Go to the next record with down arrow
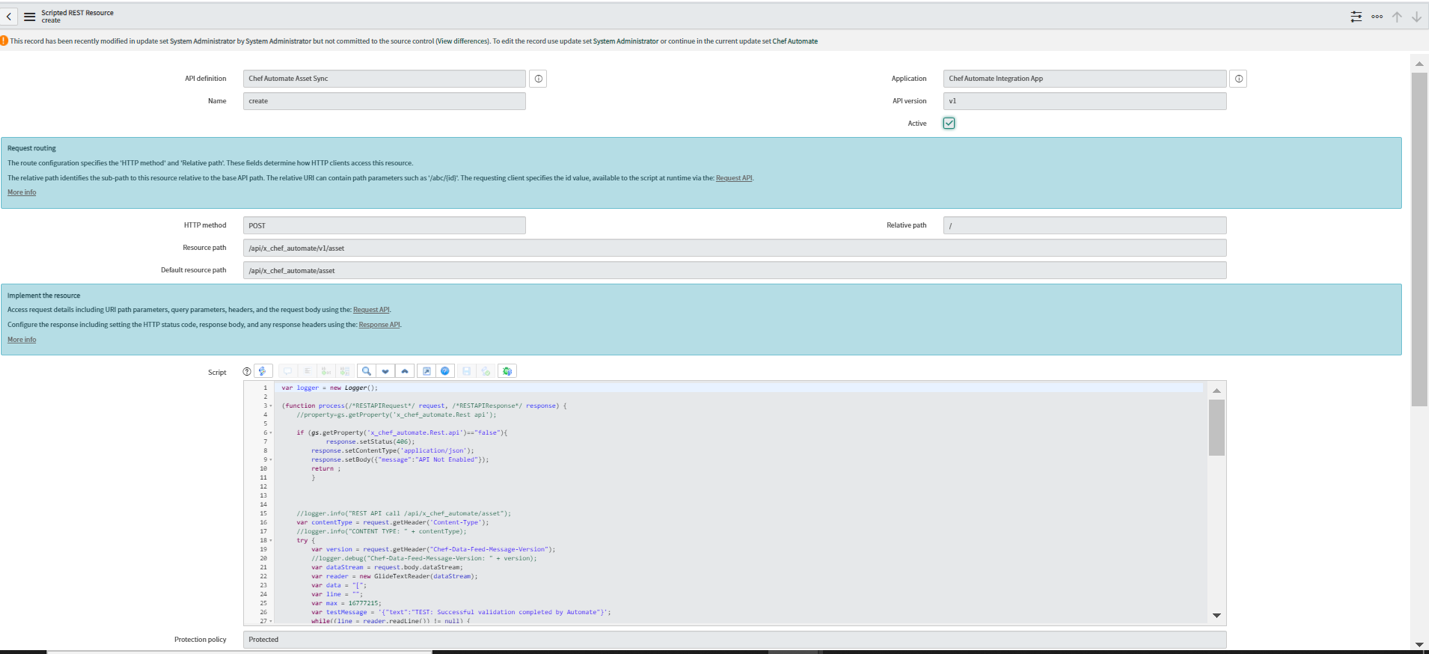 point(1416,17)
